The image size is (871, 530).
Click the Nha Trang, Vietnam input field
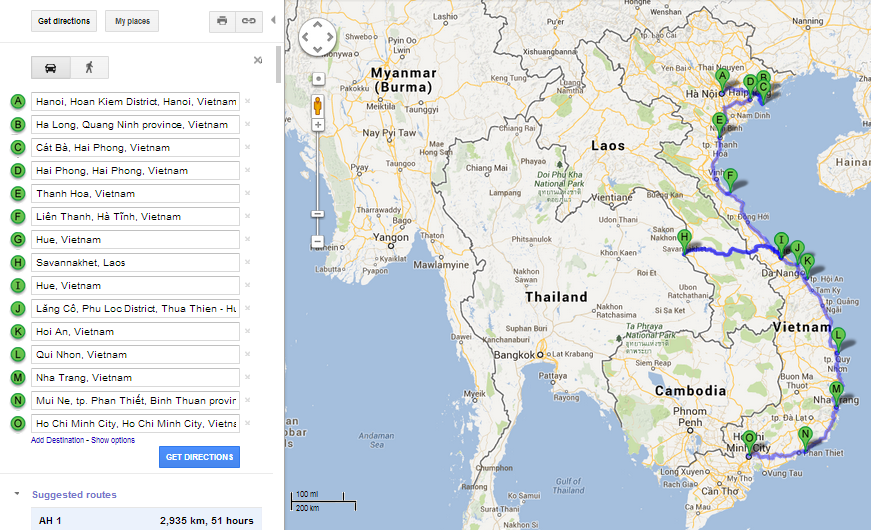[136, 378]
